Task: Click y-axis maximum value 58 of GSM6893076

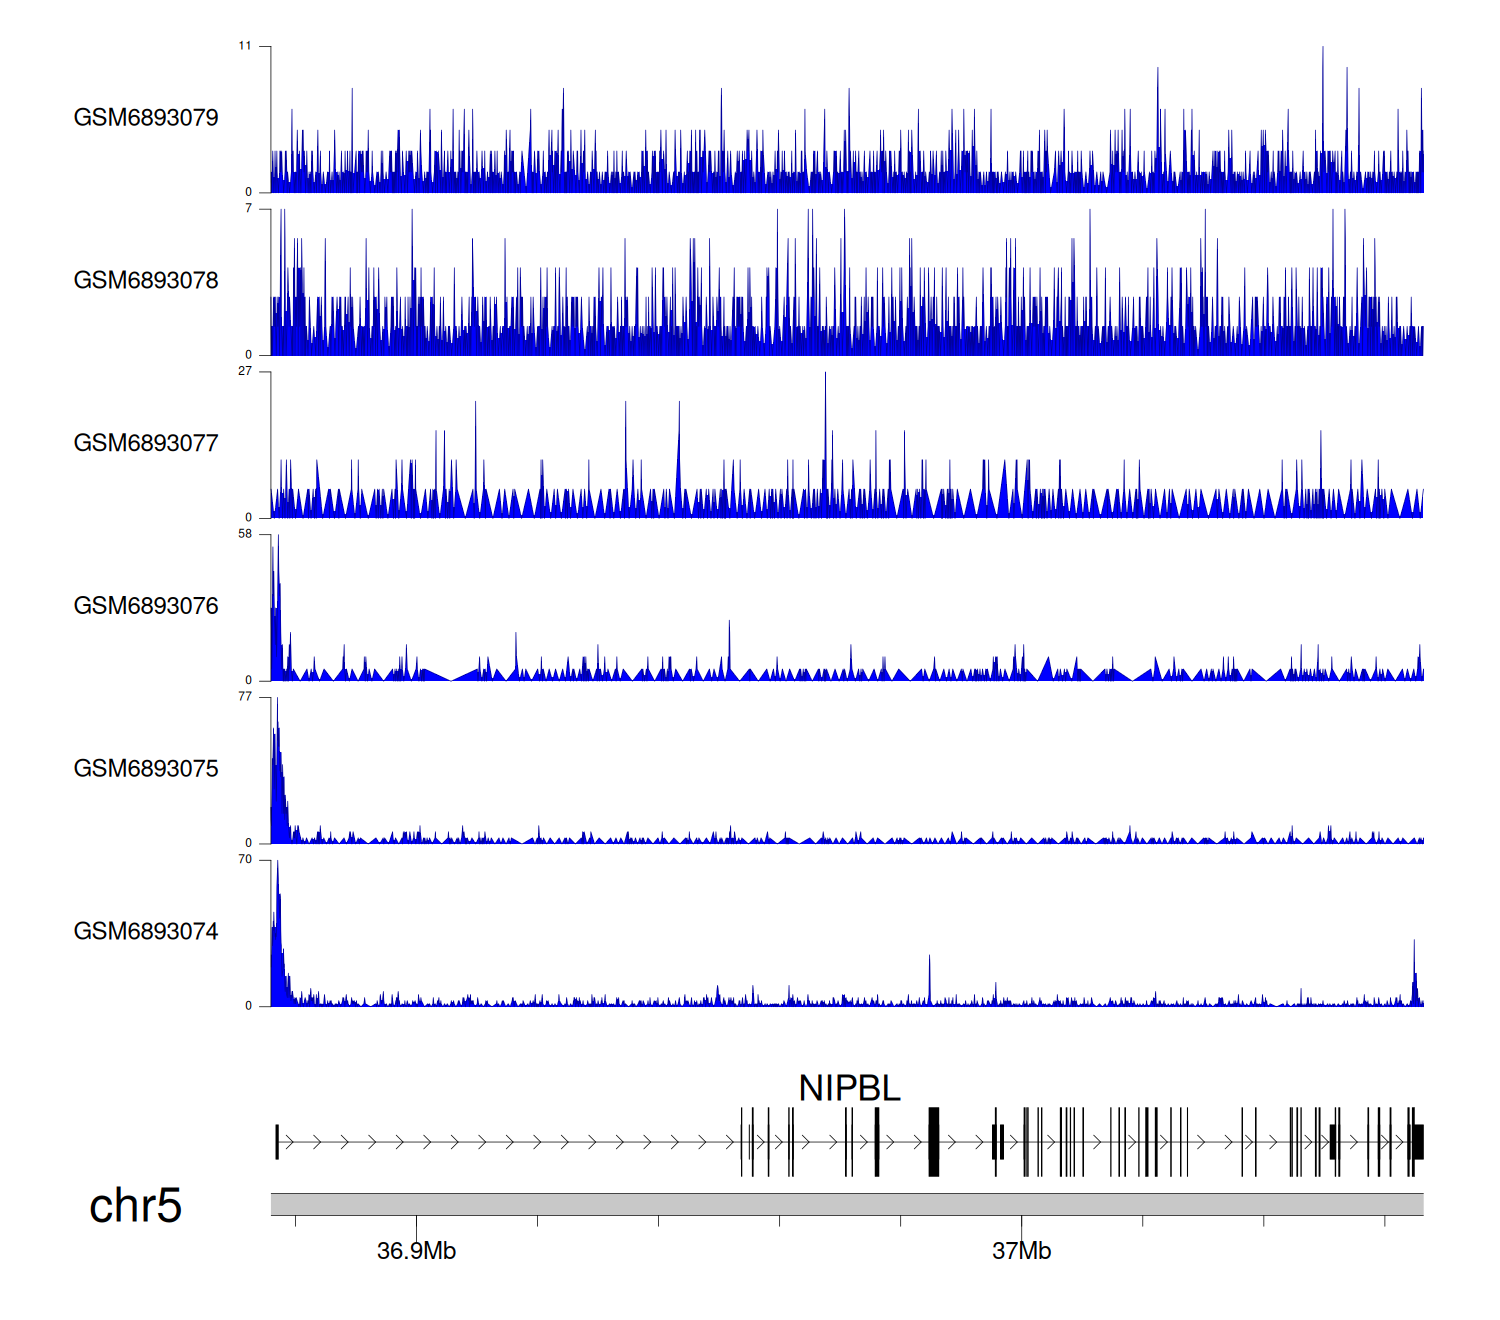Action: 245,534
